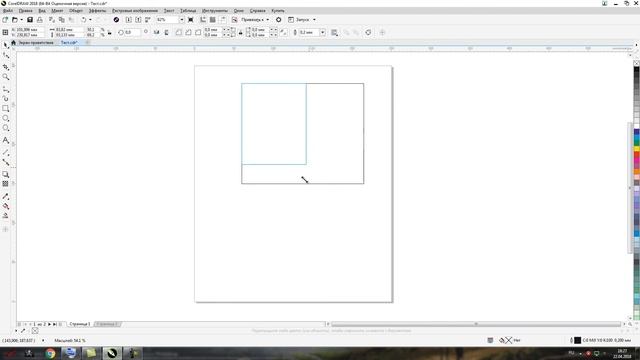Click the Open folder icon

click(x=15, y=20)
